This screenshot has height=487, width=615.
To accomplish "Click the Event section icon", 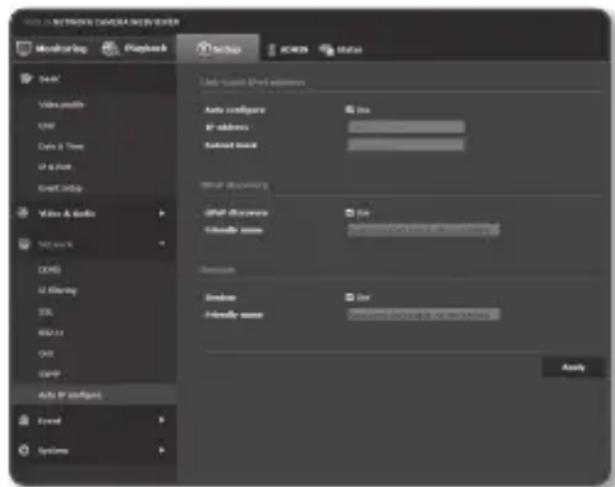I will pyautogui.click(x=24, y=420).
